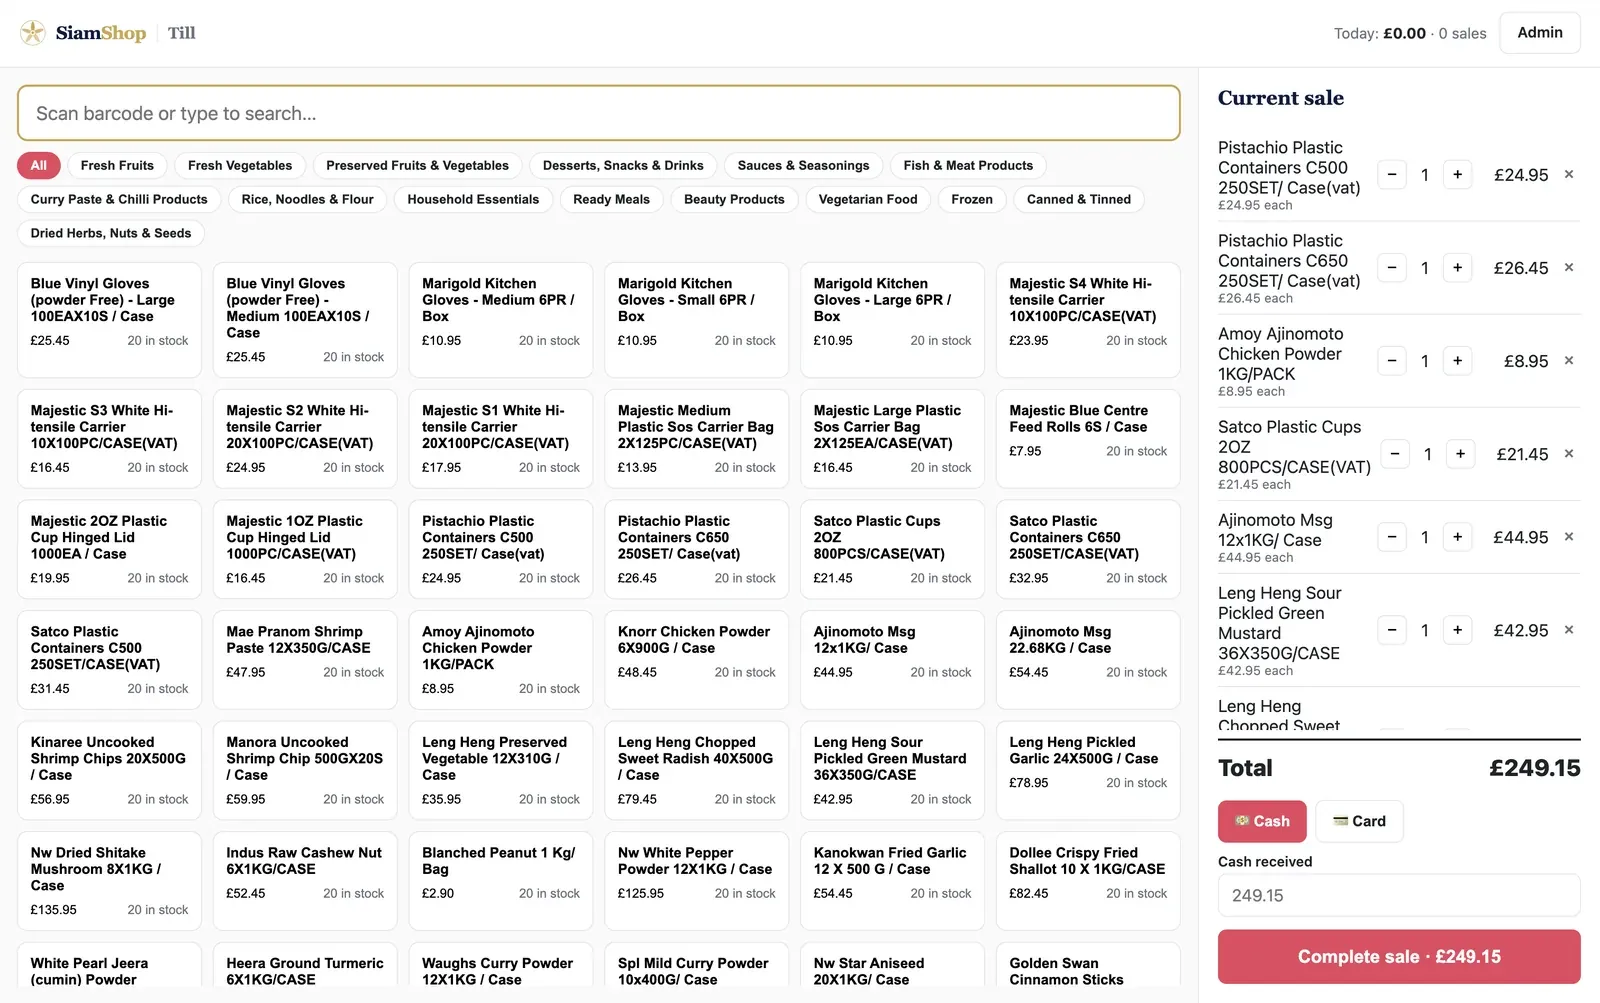This screenshot has width=1600, height=1003.
Task: Increase quantity of Amoy Chicken Powder
Action: point(1457,361)
